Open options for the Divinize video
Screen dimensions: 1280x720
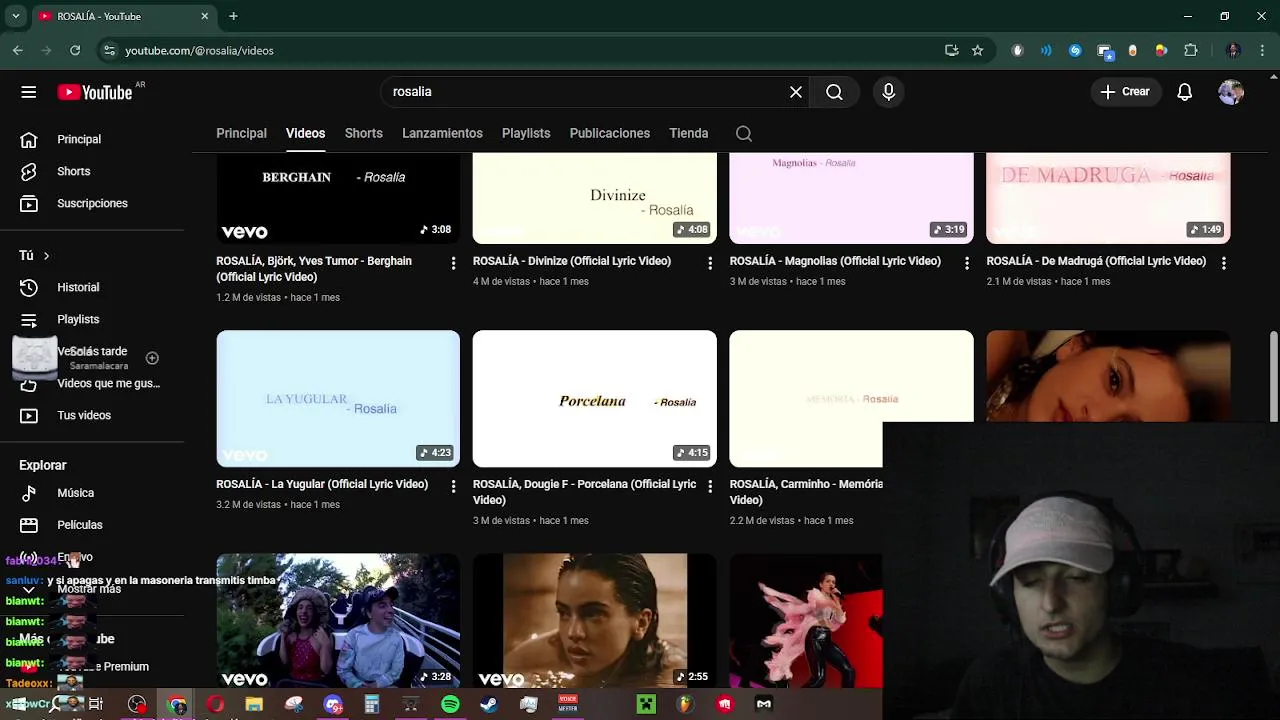tap(710, 263)
